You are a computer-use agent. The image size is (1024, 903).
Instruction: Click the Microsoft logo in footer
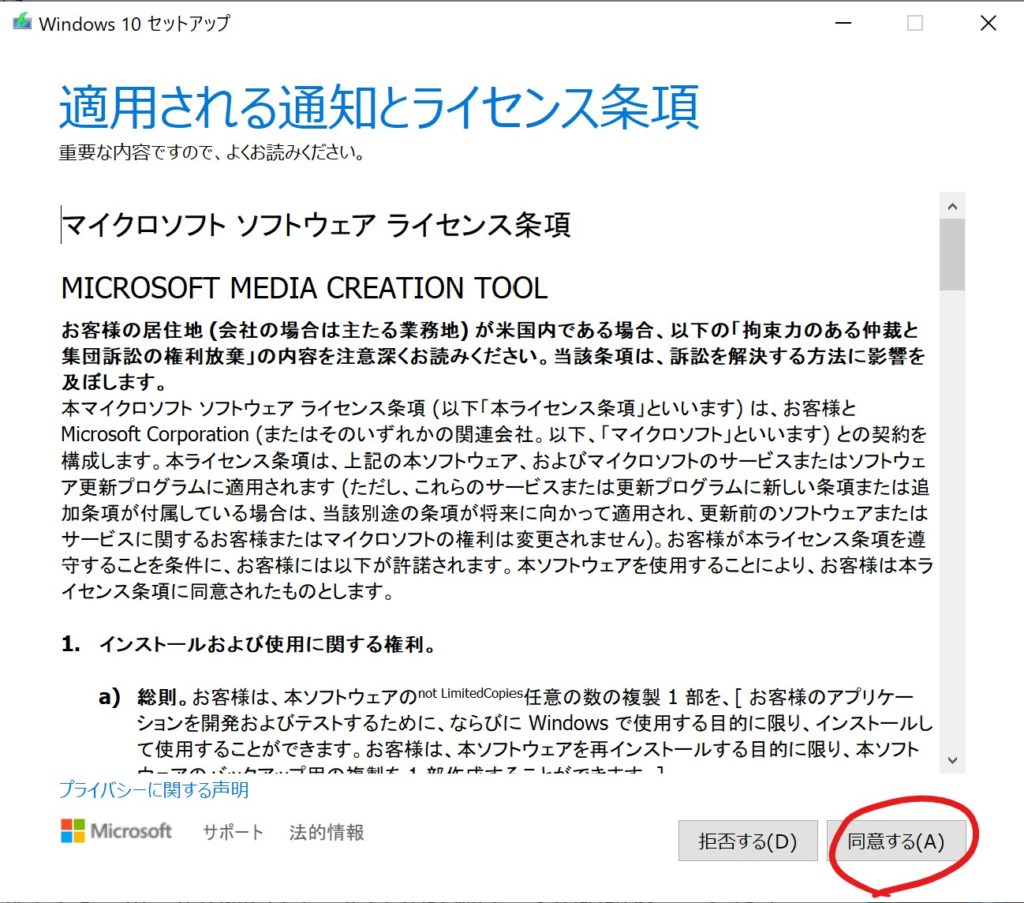116,831
